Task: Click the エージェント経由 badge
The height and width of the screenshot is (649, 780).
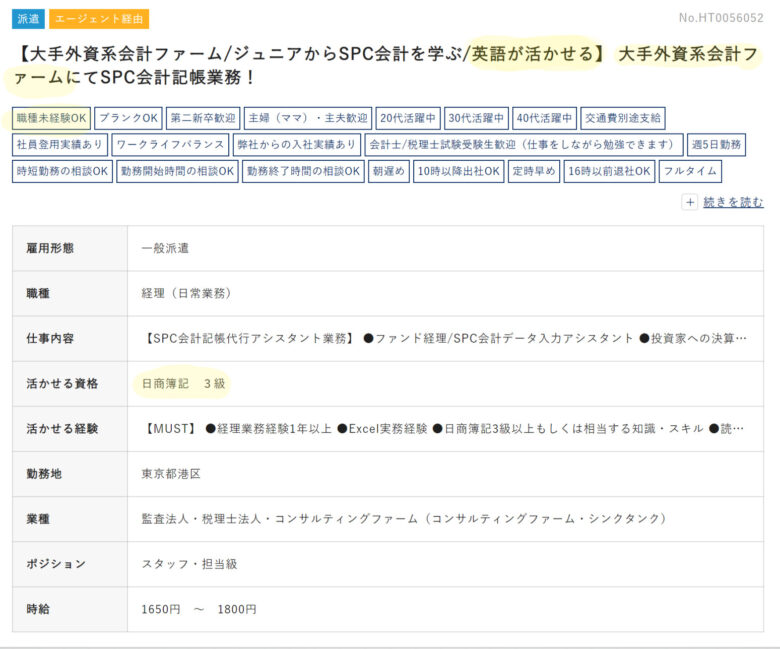Action: point(99,19)
